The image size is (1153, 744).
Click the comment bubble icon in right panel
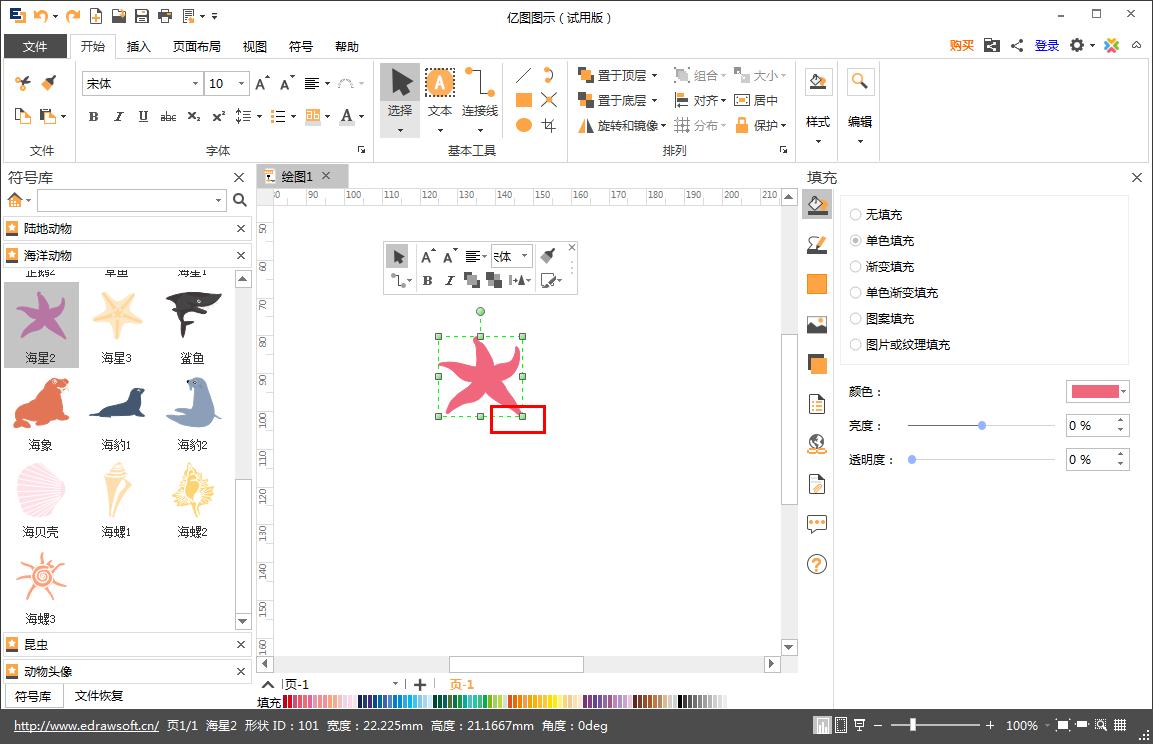816,523
